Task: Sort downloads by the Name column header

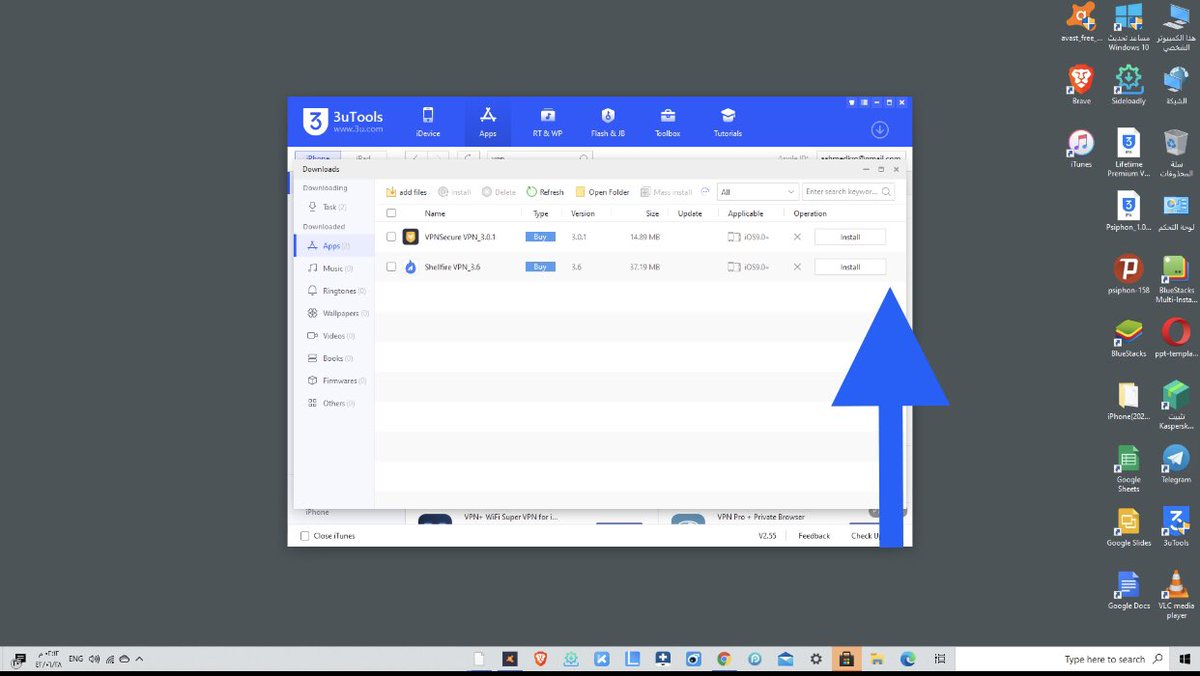Action: tap(435, 213)
